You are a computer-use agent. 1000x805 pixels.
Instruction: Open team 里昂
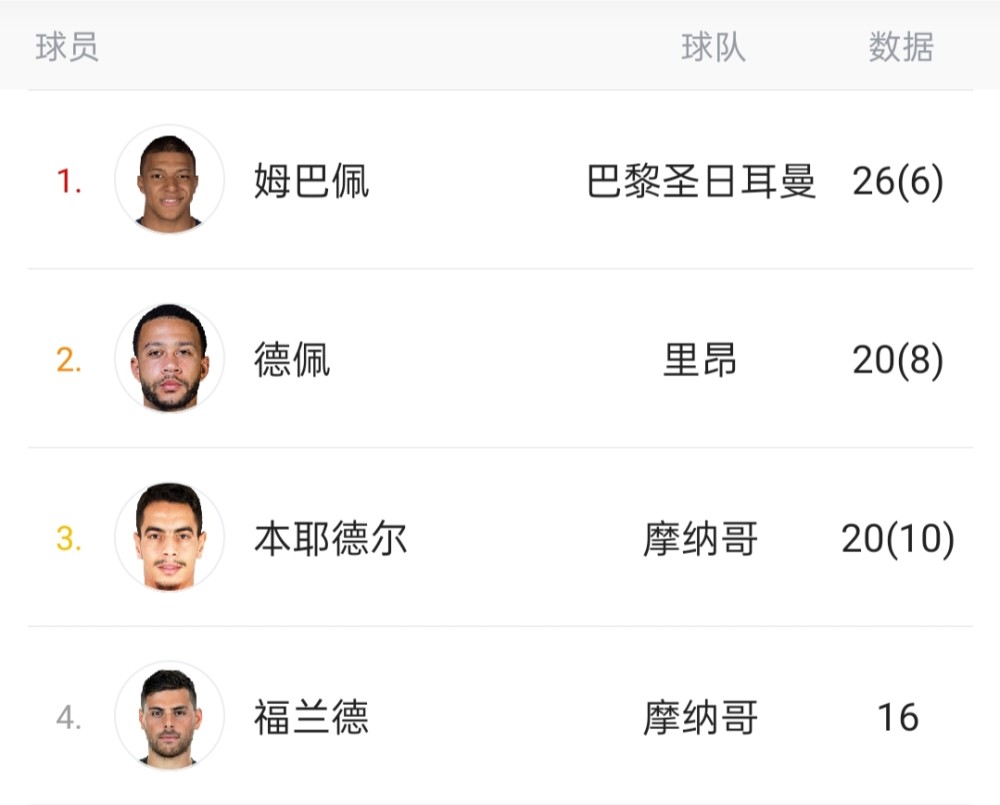click(700, 359)
